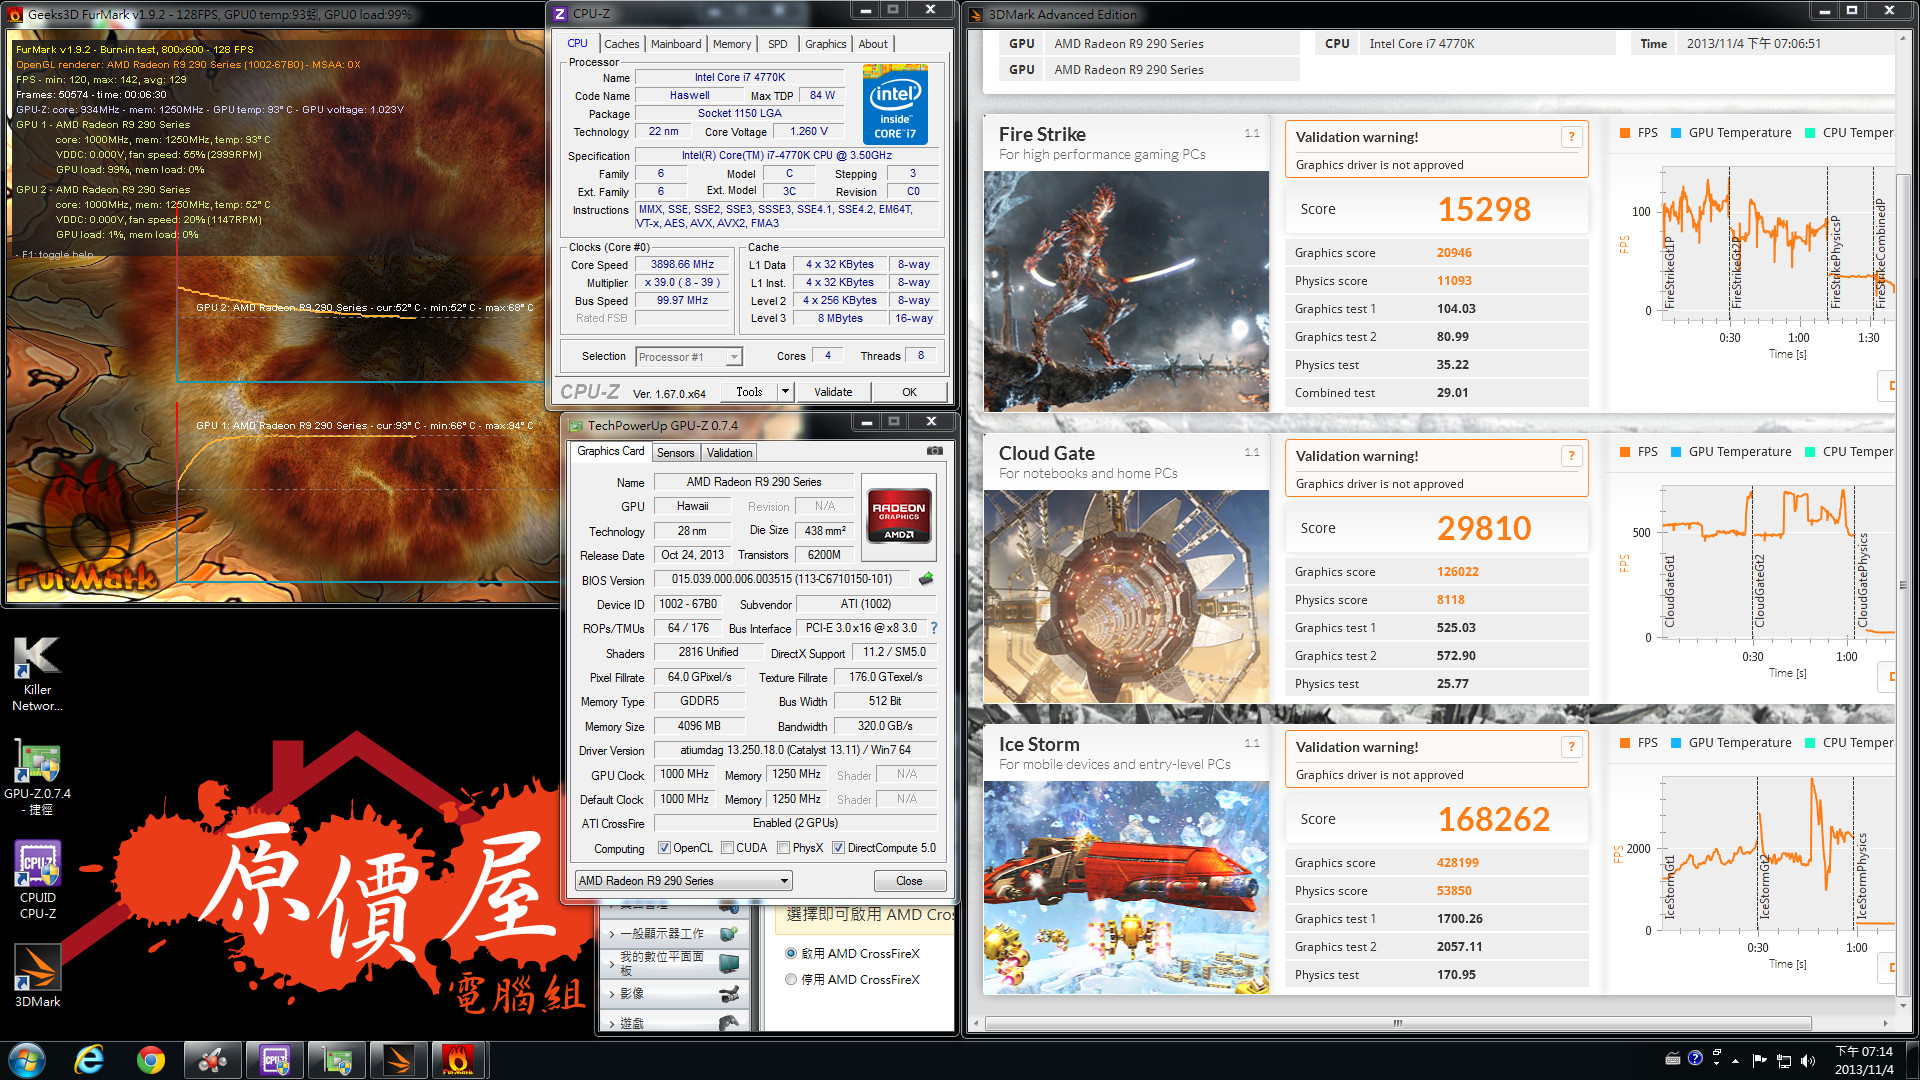The height and width of the screenshot is (1080, 1920).
Task: Select the enable AMD CrossFireX radio button
Action: (791, 954)
